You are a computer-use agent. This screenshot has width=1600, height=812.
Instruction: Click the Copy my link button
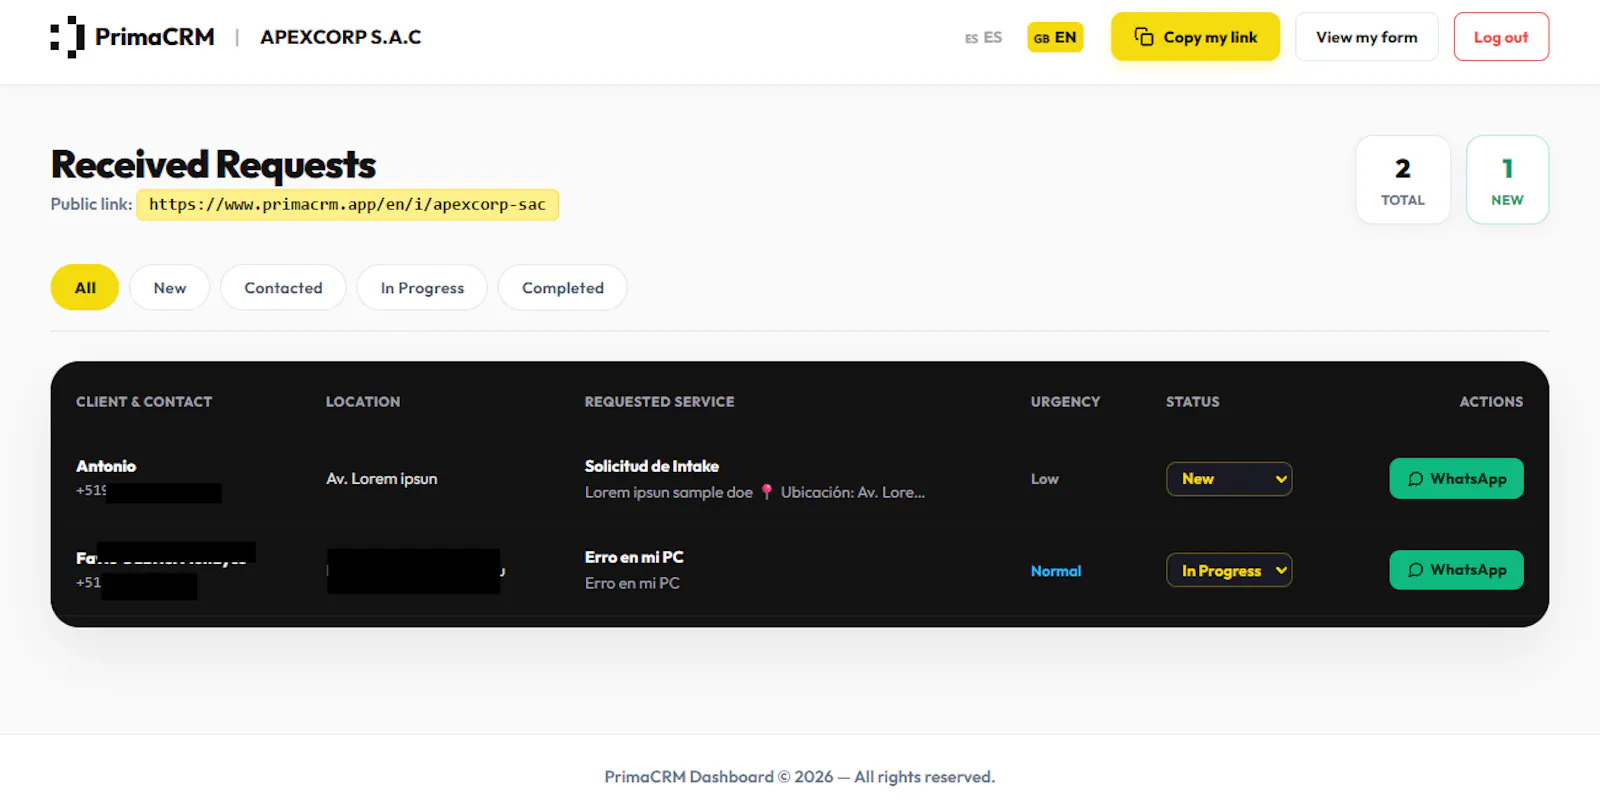tap(1195, 37)
